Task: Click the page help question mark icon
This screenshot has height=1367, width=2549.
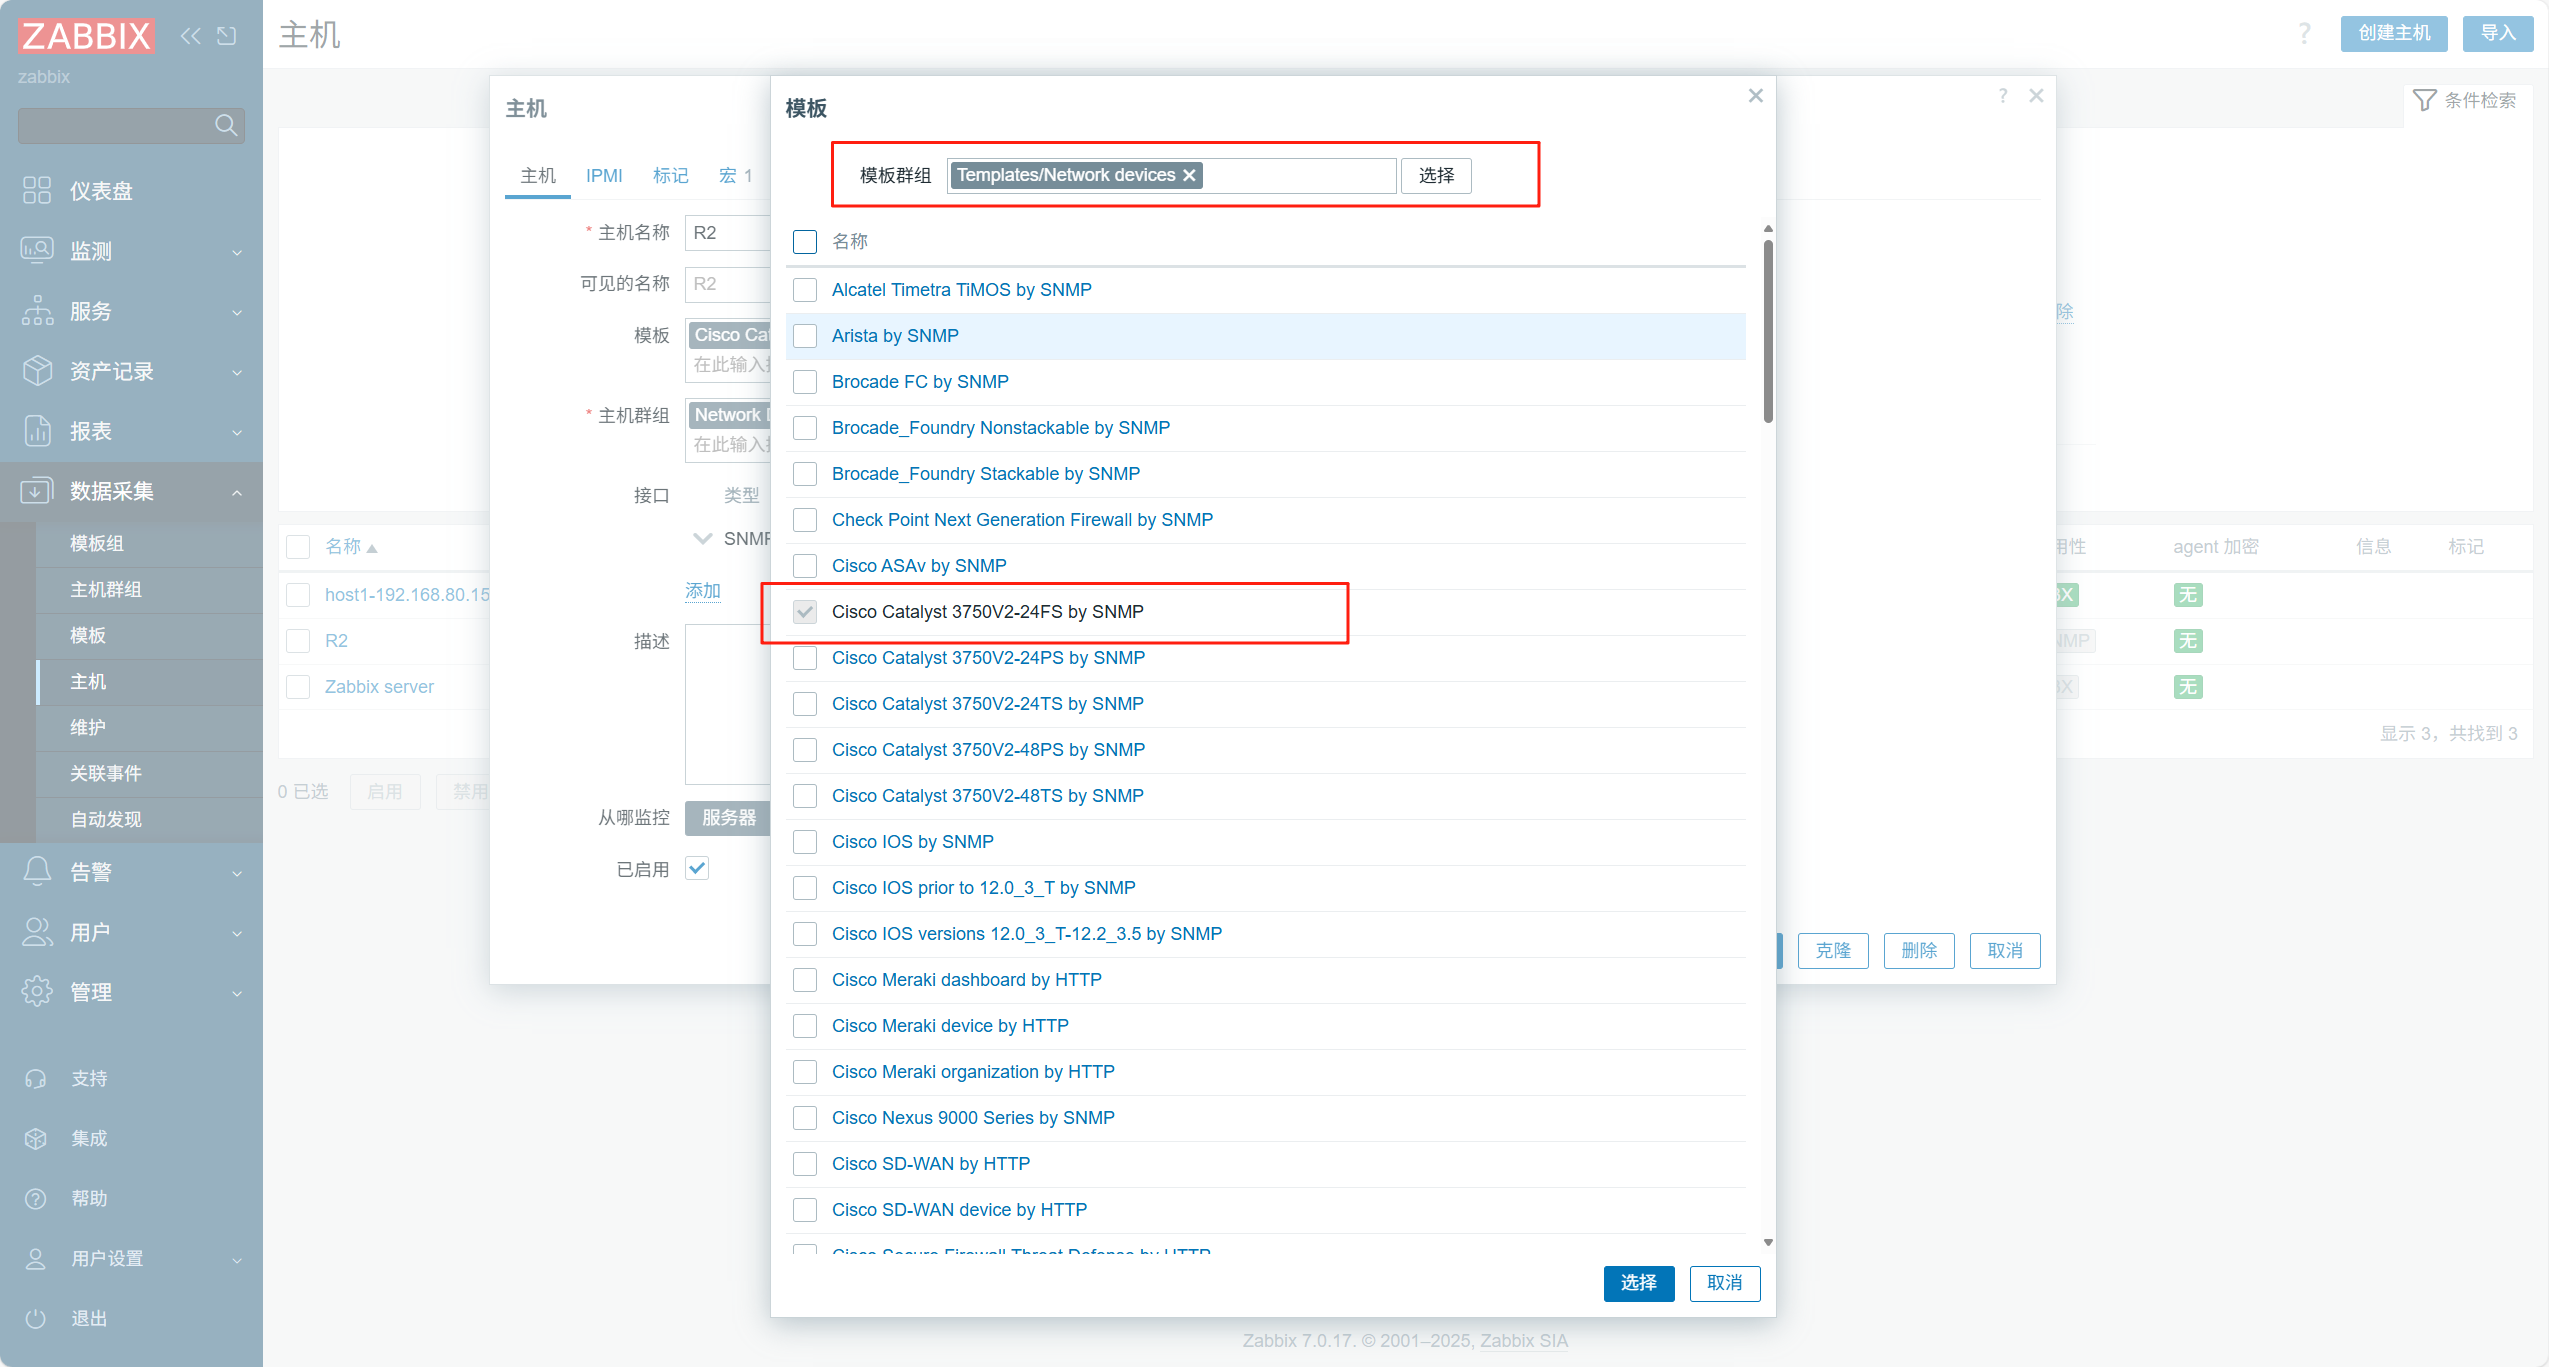Action: pos(2304,34)
